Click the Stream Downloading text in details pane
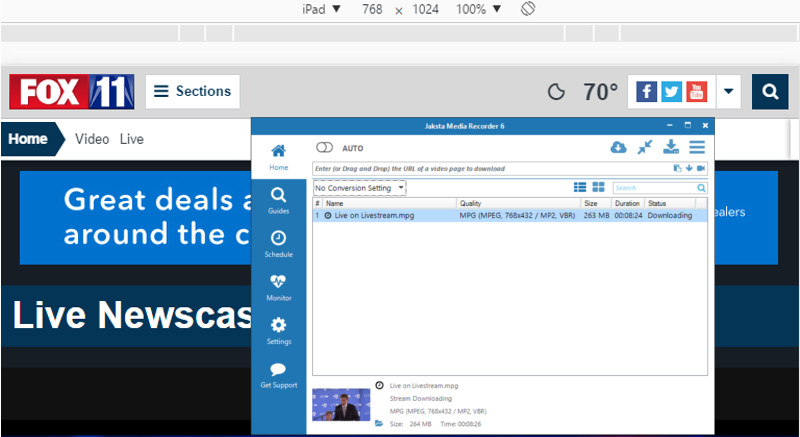The image size is (800, 437). coord(421,398)
